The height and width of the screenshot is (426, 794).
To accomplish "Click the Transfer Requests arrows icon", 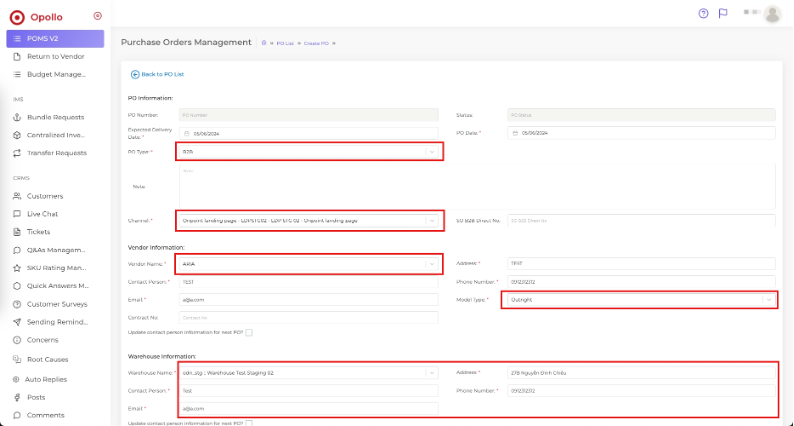I will [17, 153].
